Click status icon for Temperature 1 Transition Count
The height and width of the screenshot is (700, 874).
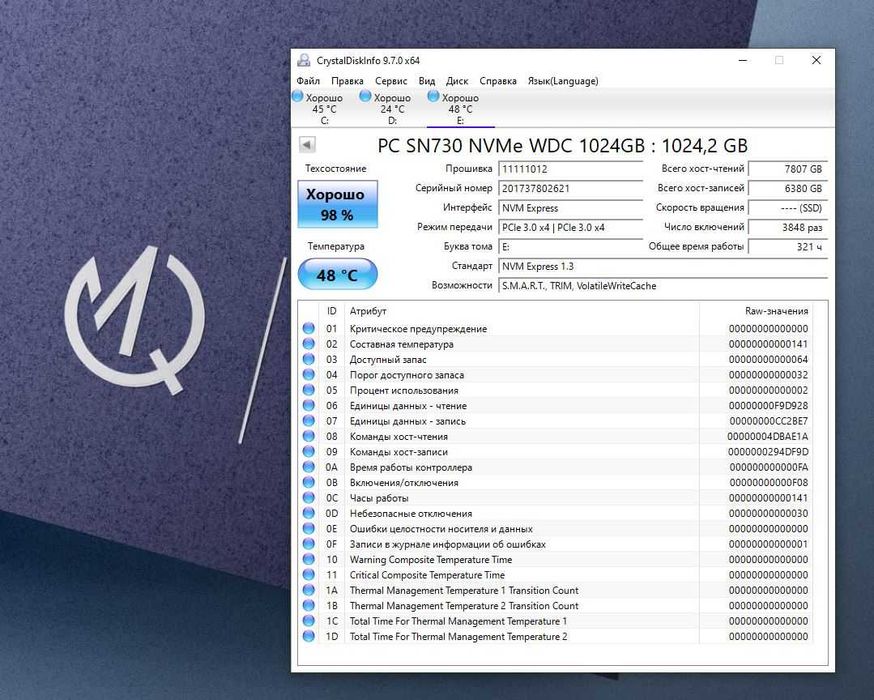coord(308,590)
